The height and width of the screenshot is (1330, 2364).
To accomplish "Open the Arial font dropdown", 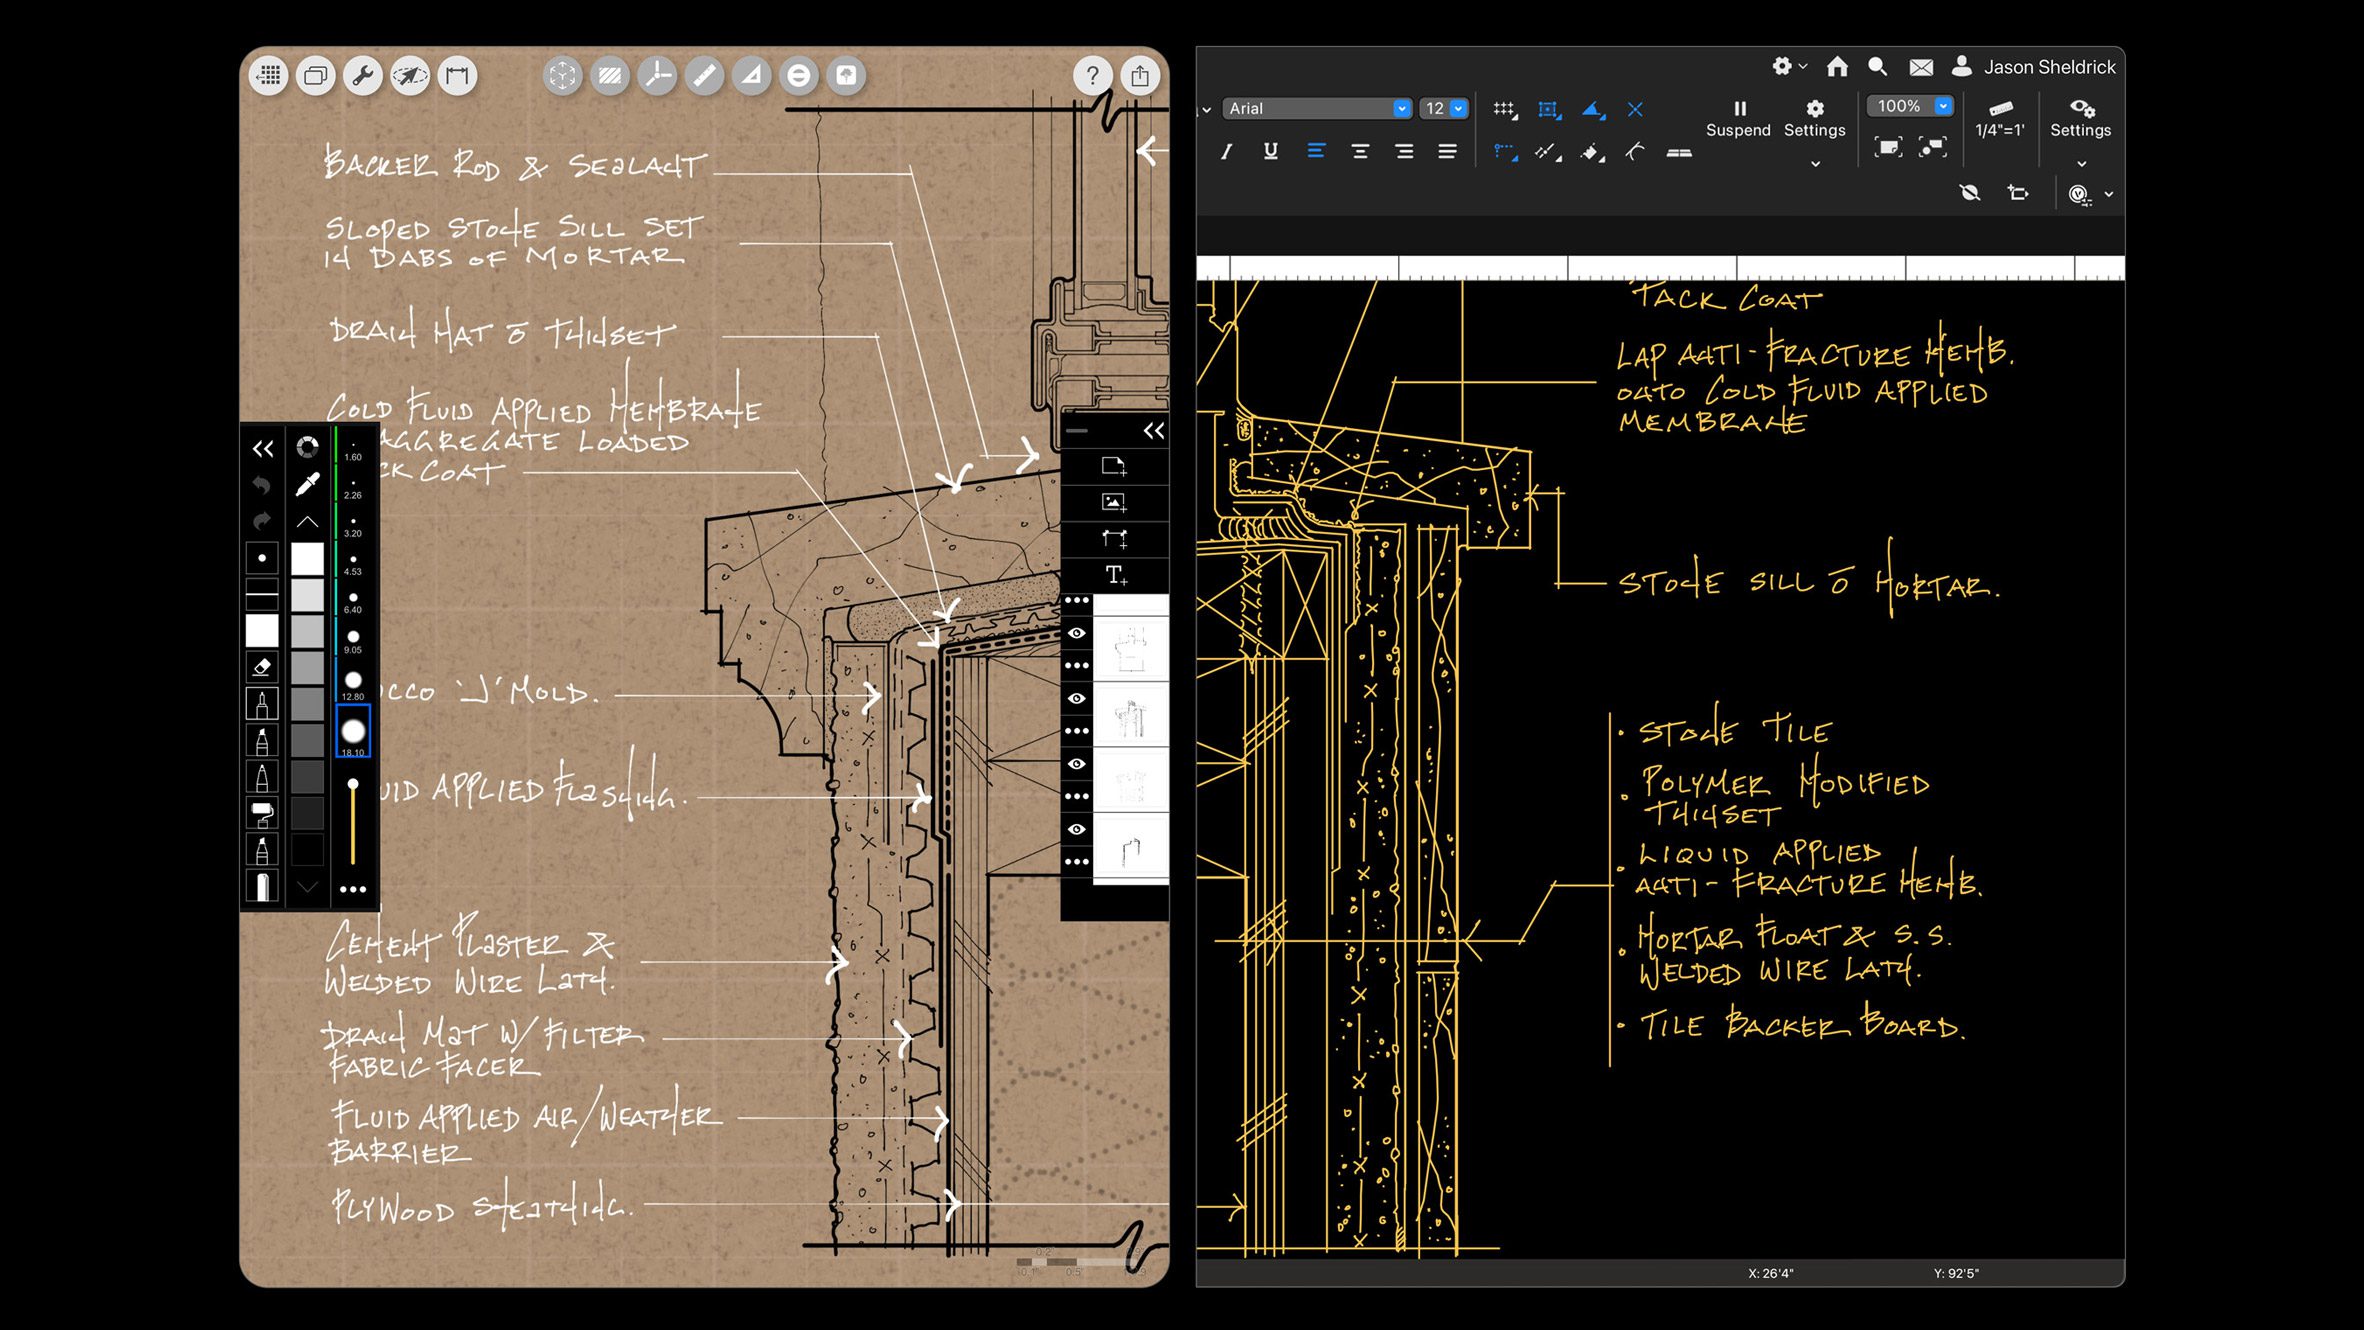I will point(1401,108).
